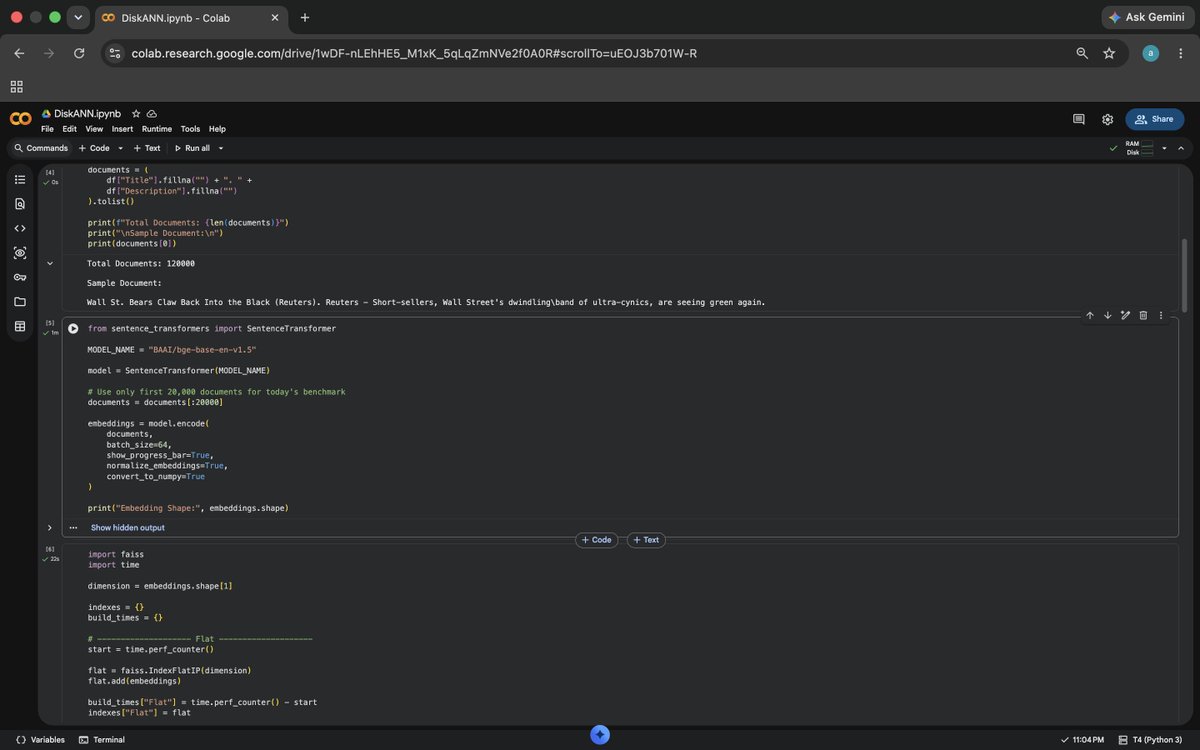Insert code cell via floating + Code button

pos(596,540)
